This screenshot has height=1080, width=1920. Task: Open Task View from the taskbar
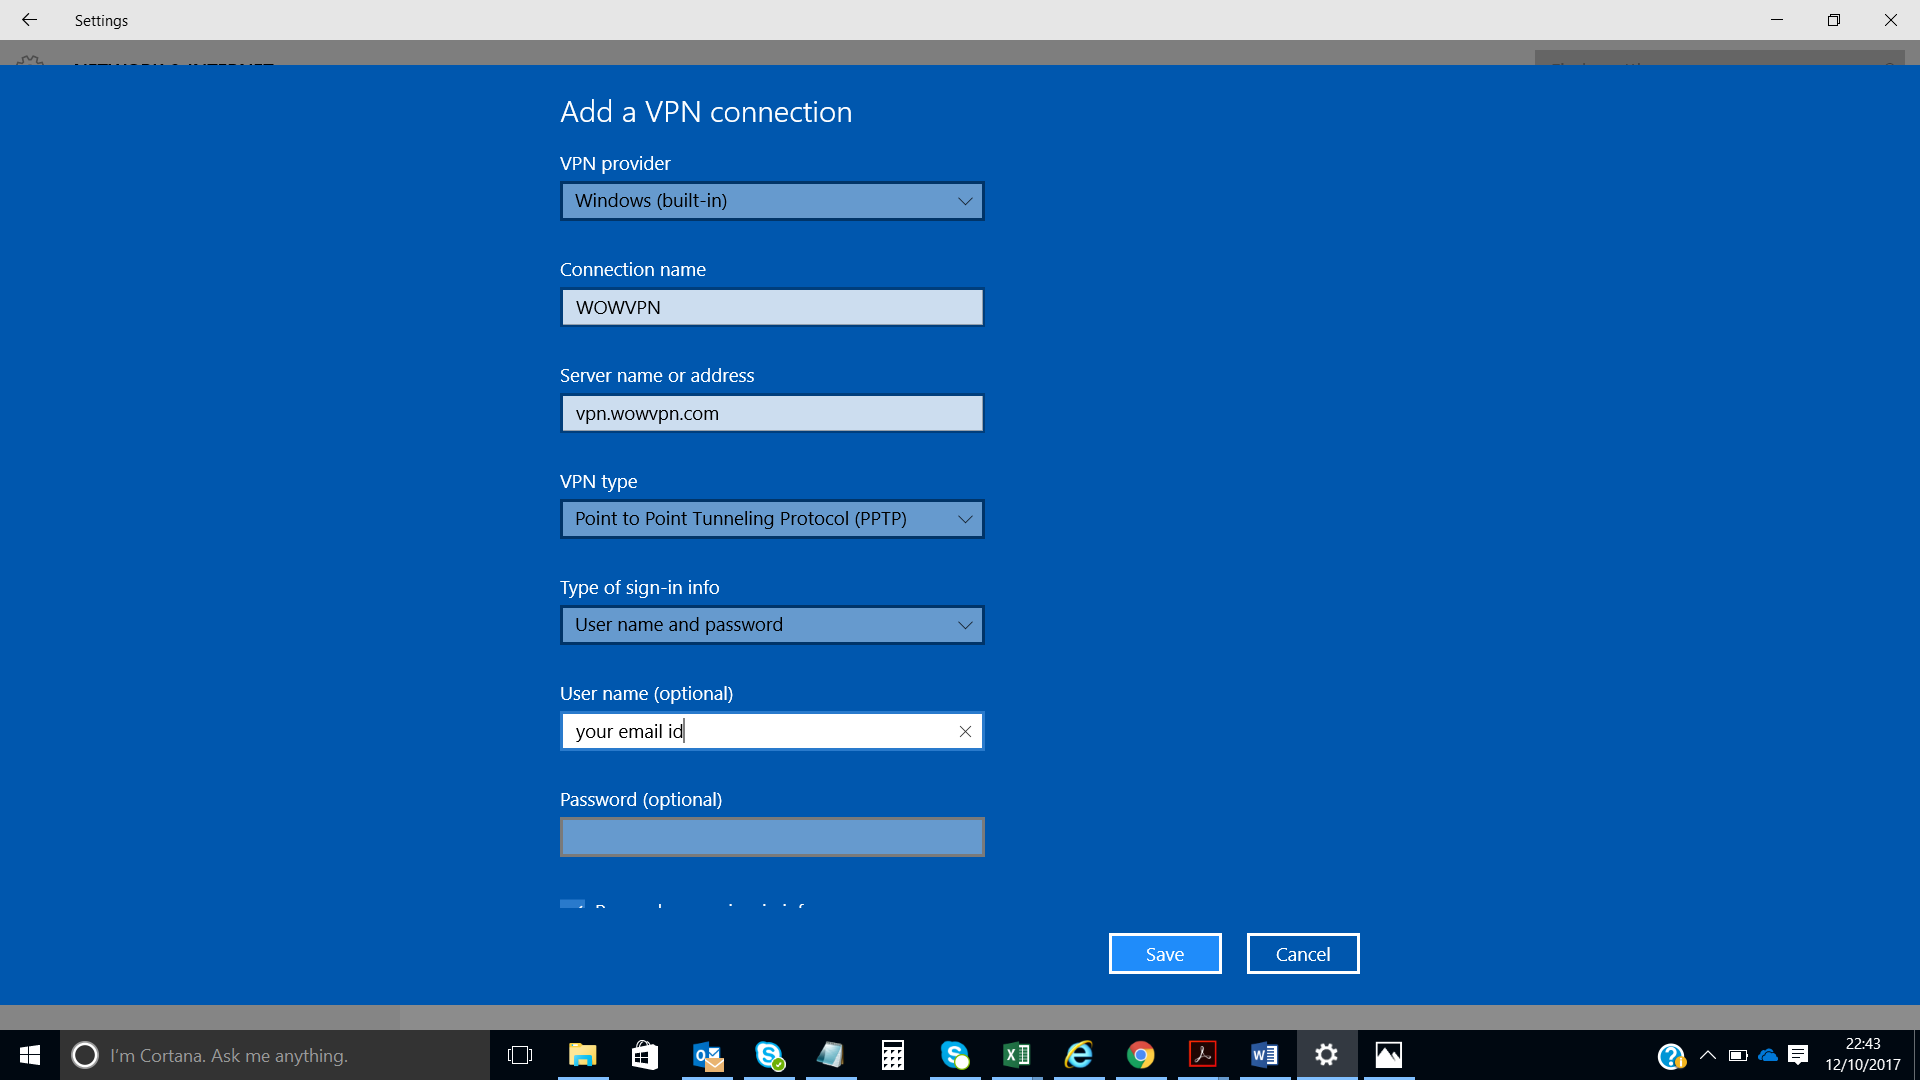(520, 1055)
